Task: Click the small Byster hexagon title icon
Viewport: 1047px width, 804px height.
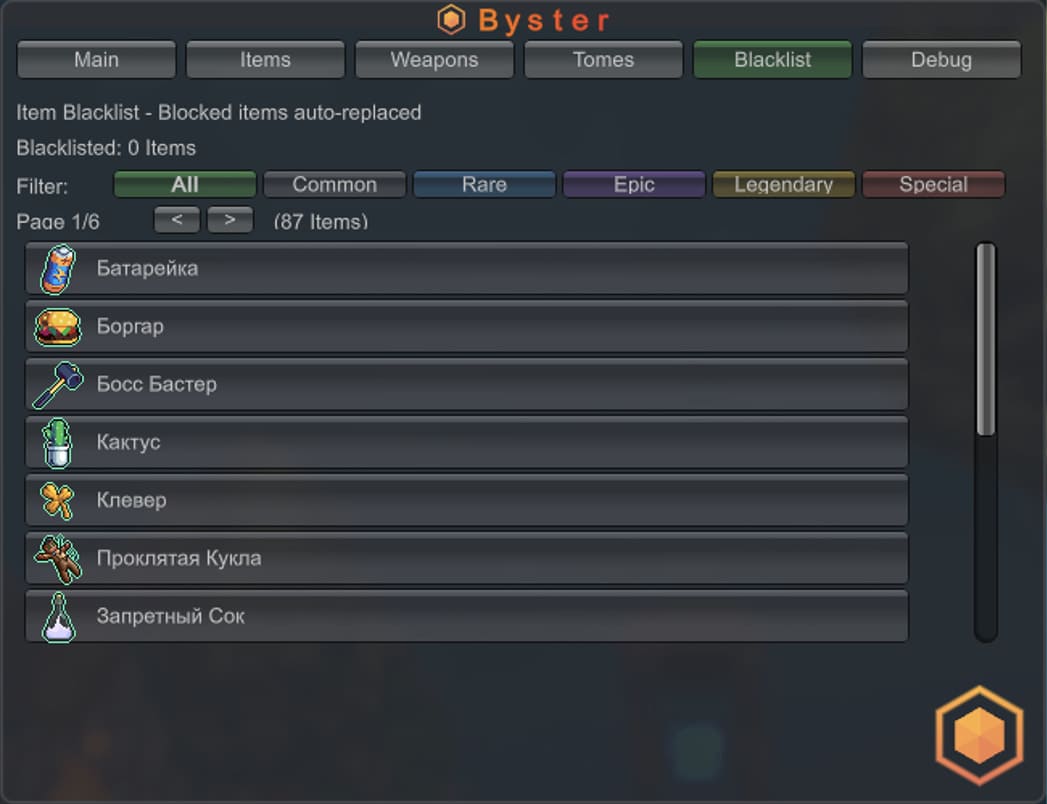Action: pos(451,19)
